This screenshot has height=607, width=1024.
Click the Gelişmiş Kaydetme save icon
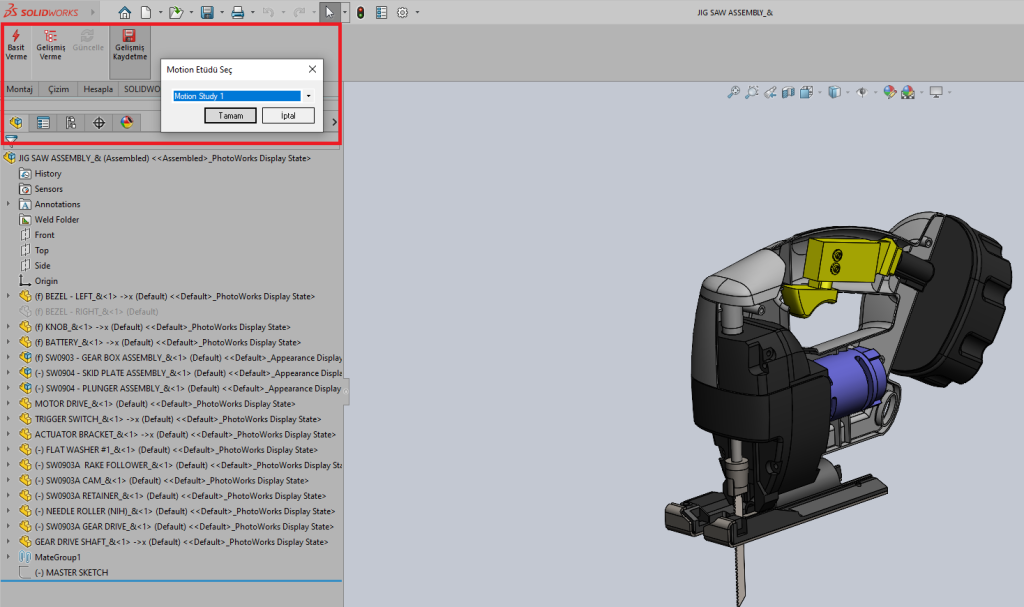click(x=129, y=44)
